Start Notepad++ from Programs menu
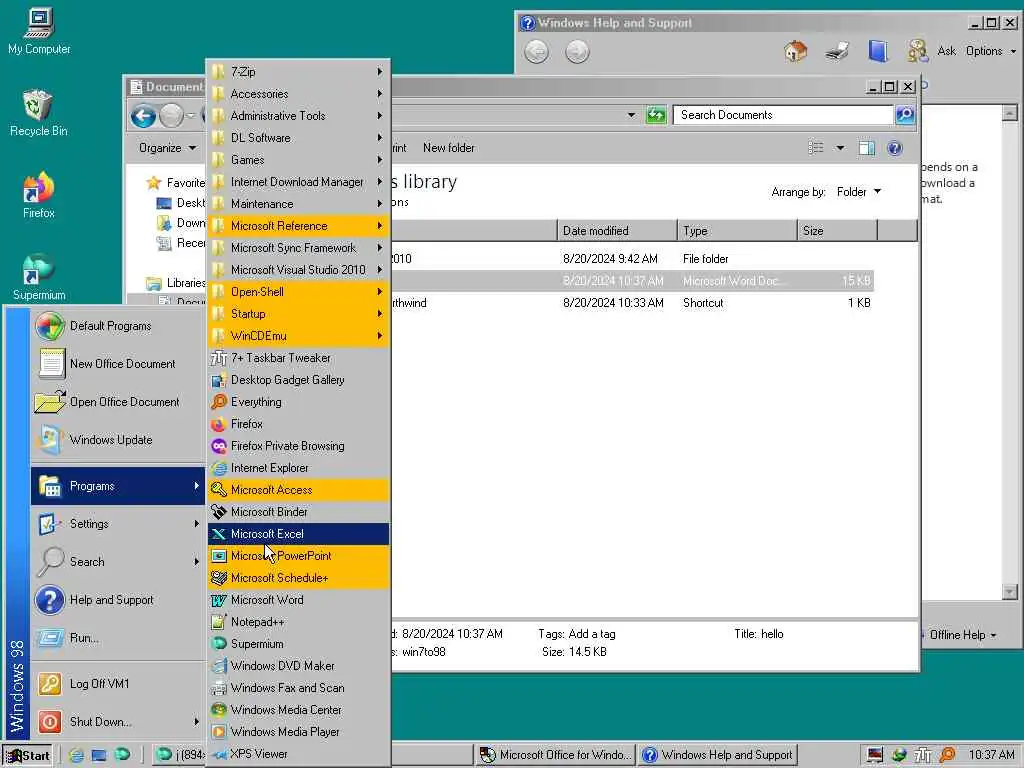This screenshot has height=768, width=1024. click(298, 622)
